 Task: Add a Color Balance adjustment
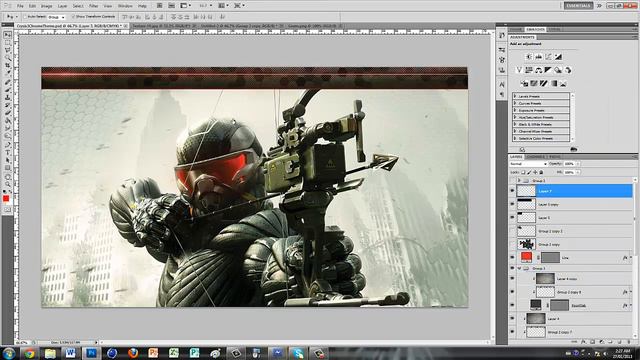539,70
